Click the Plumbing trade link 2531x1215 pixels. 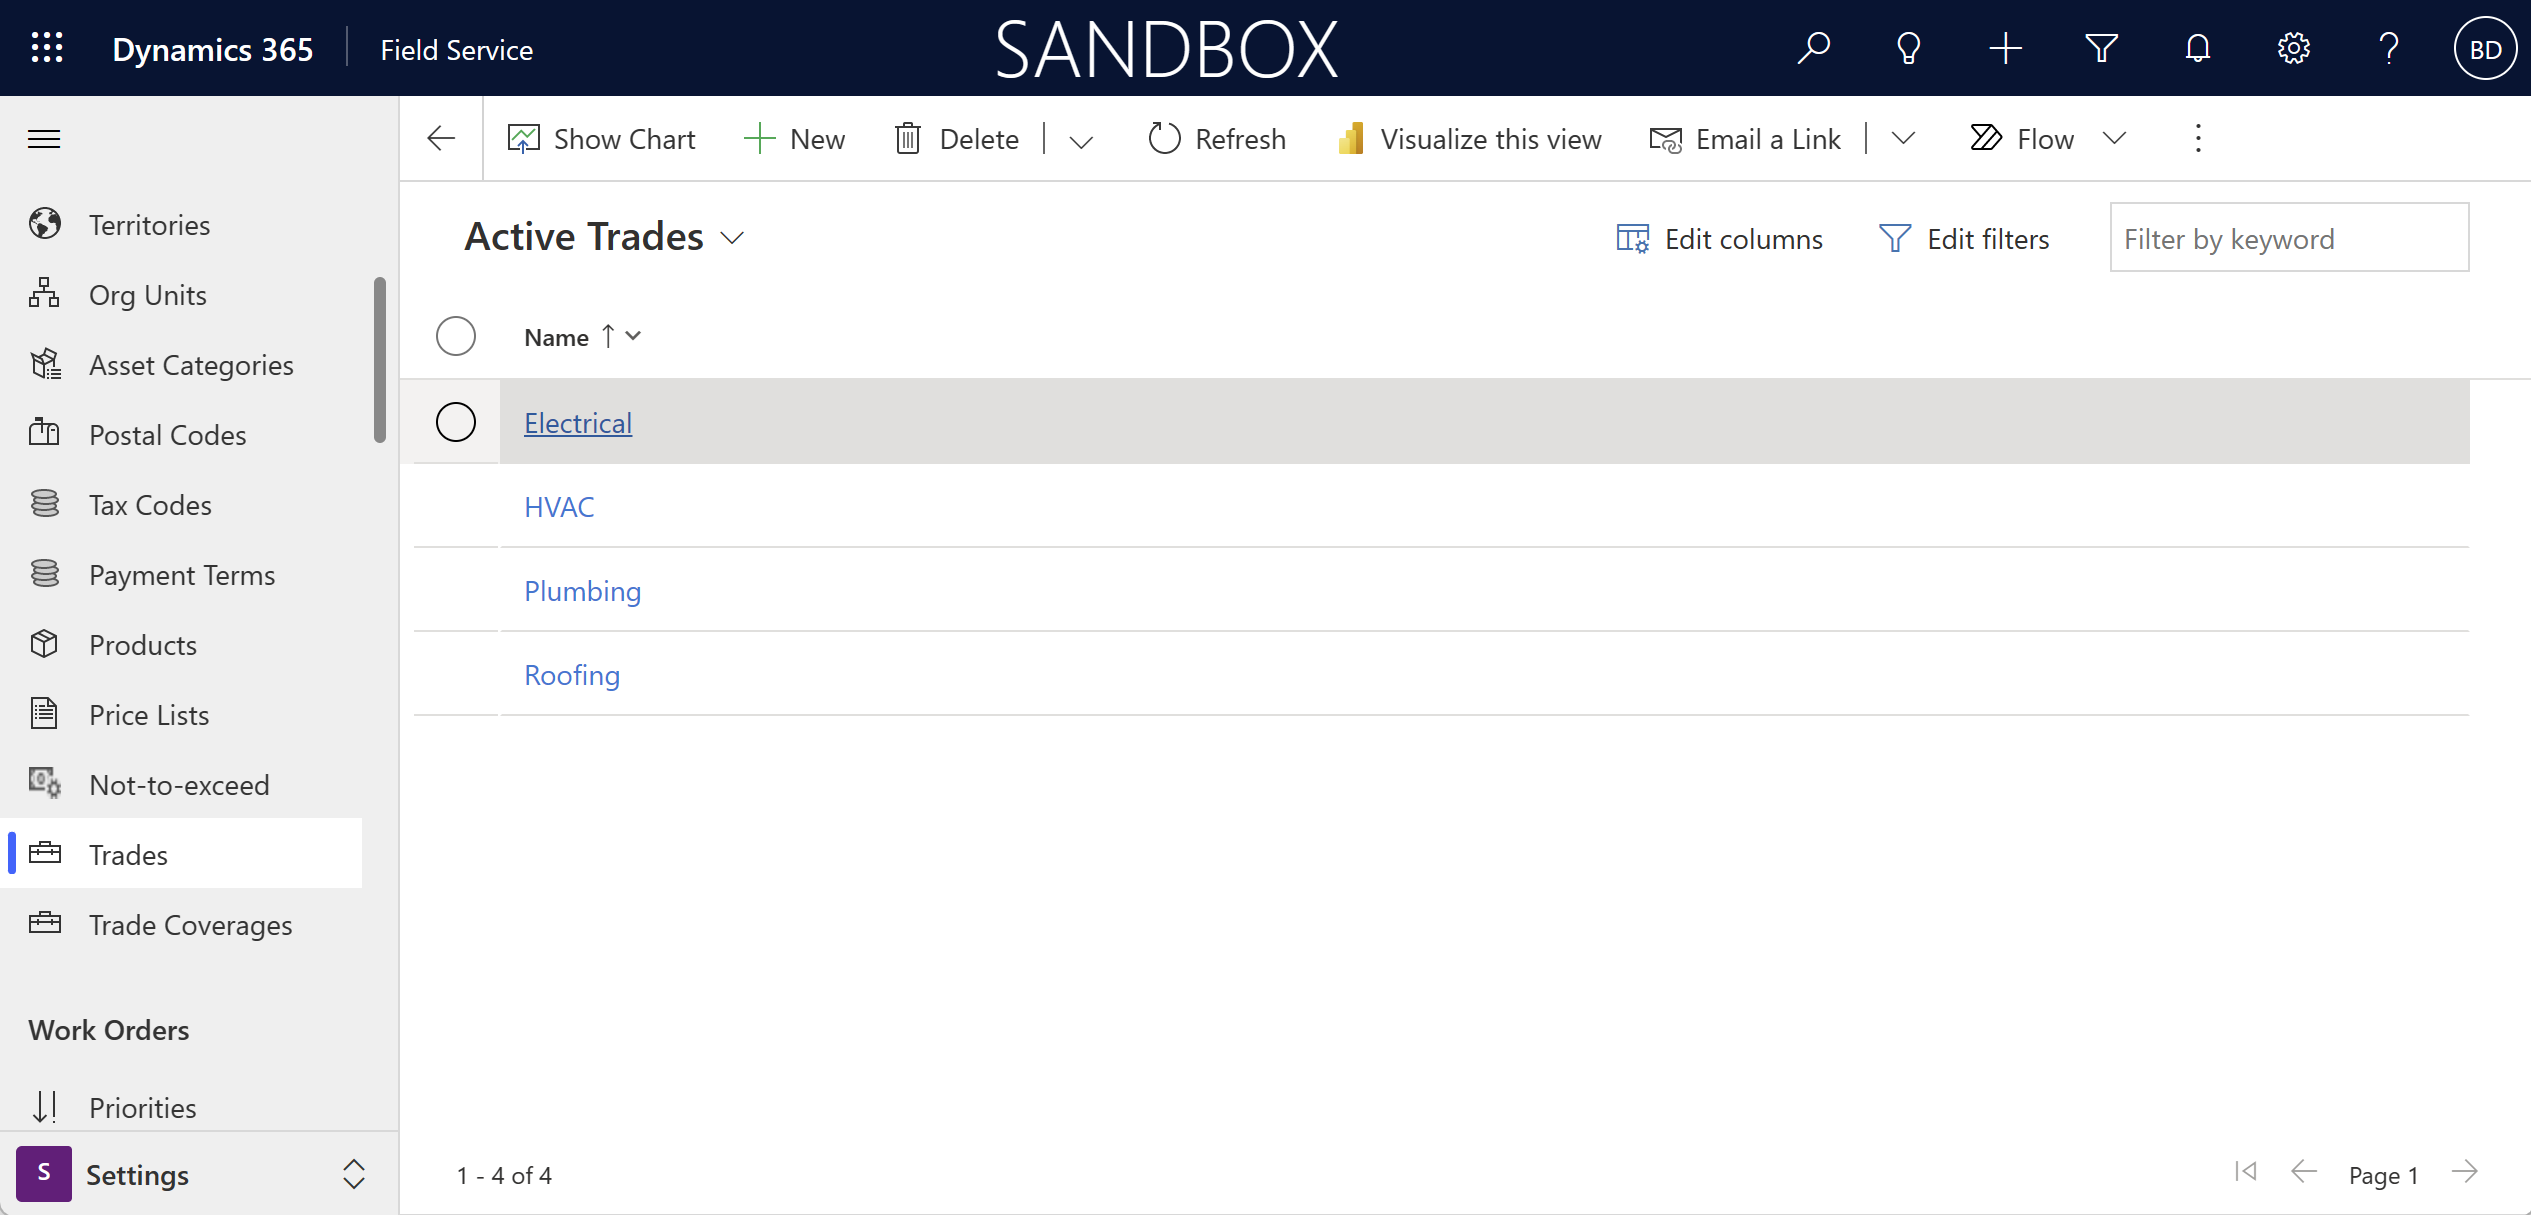pos(581,591)
